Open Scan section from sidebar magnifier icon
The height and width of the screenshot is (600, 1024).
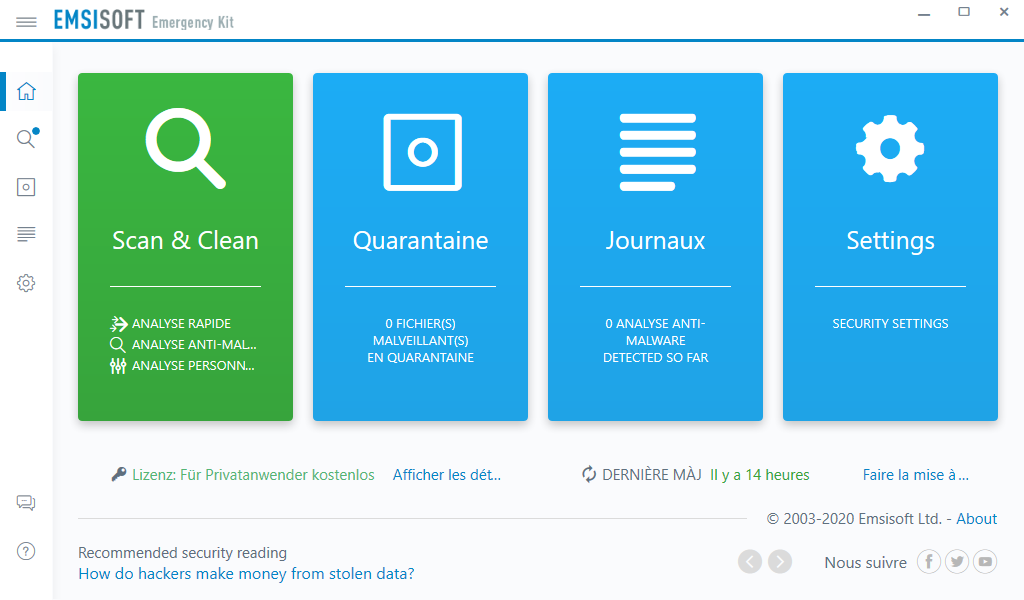27,138
